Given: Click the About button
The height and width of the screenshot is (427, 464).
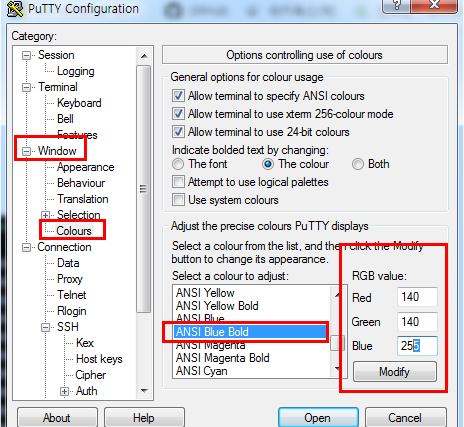Looking at the screenshot, I should coord(57,418).
